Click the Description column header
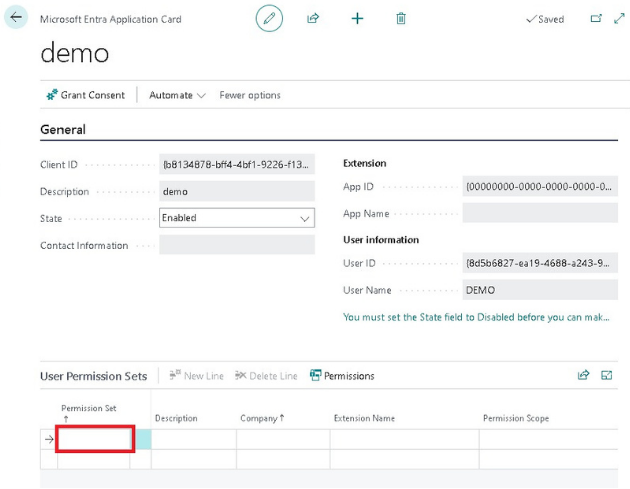 tap(176, 418)
